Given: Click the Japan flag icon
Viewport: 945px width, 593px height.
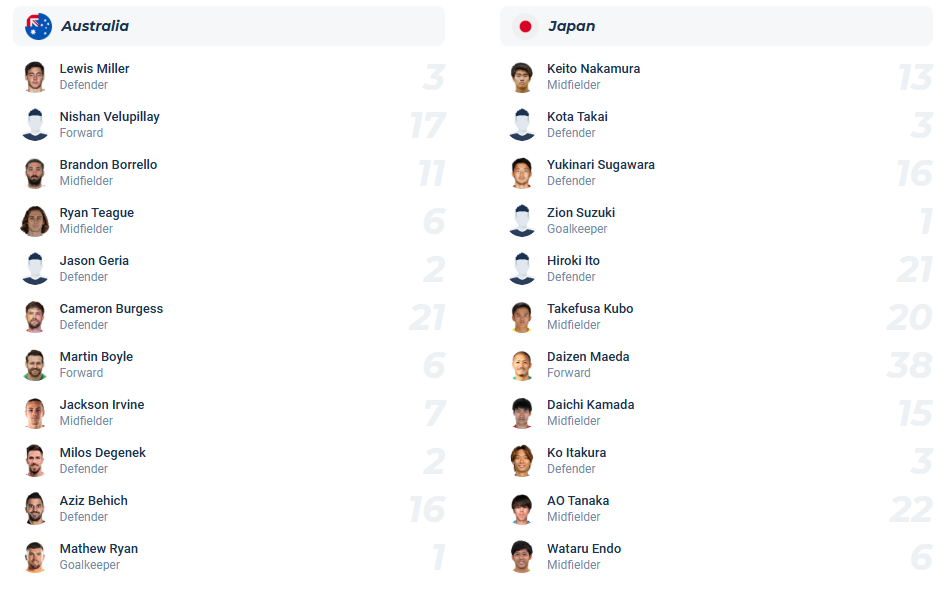Looking at the screenshot, I should pos(525,26).
